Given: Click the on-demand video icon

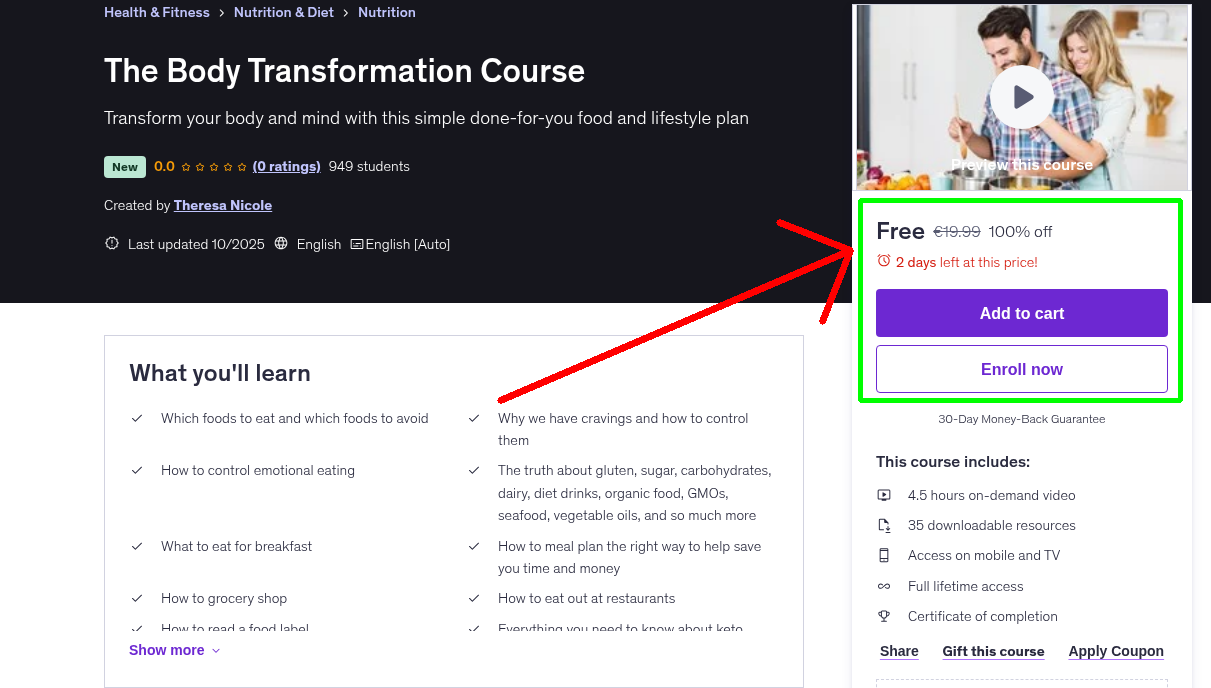Looking at the screenshot, I should [884, 495].
